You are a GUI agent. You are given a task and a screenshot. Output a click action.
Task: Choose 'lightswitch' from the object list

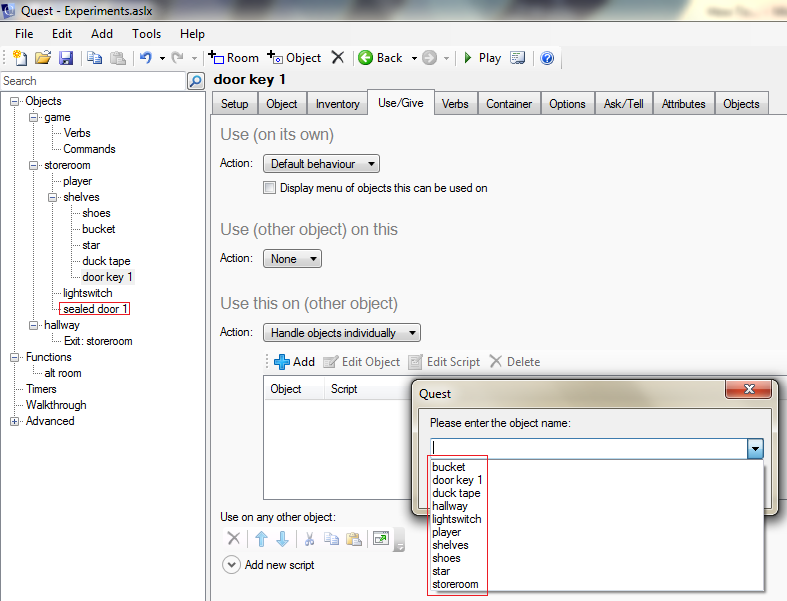456,519
